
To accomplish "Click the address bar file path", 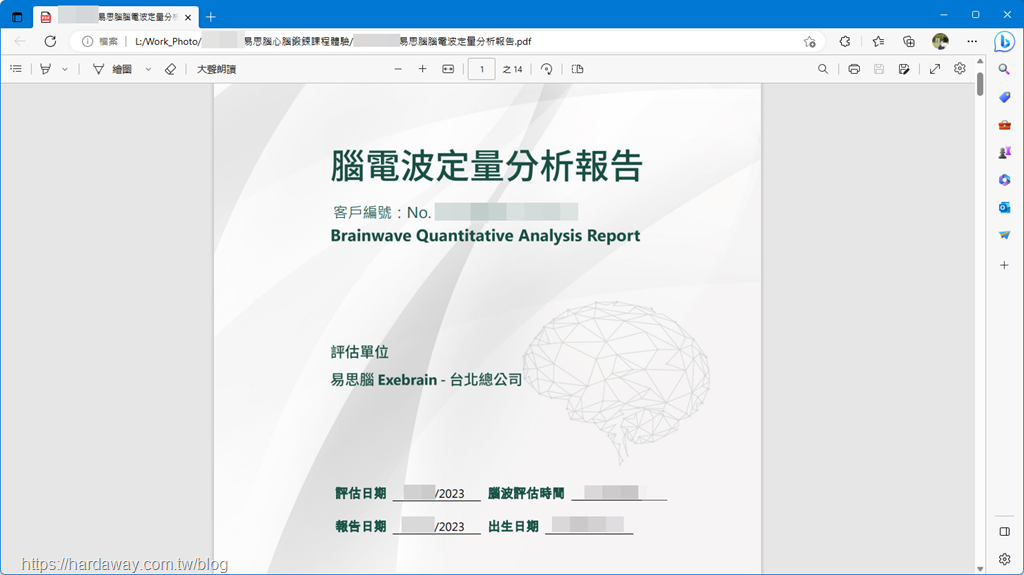I will 333,41.
